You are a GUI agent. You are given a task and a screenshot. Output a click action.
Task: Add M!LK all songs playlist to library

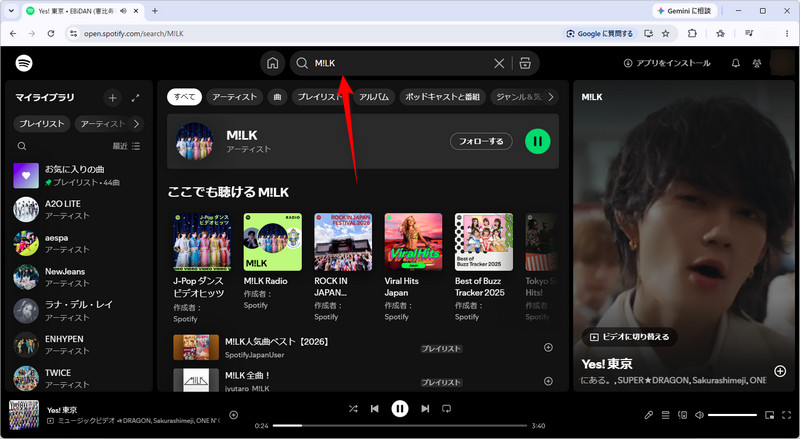(x=548, y=381)
